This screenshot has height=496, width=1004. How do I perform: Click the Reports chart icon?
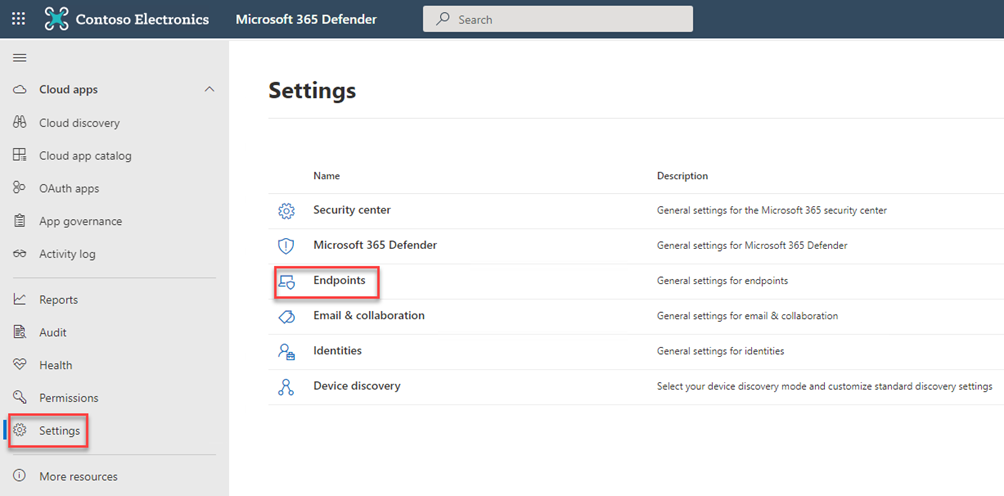point(20,299)
